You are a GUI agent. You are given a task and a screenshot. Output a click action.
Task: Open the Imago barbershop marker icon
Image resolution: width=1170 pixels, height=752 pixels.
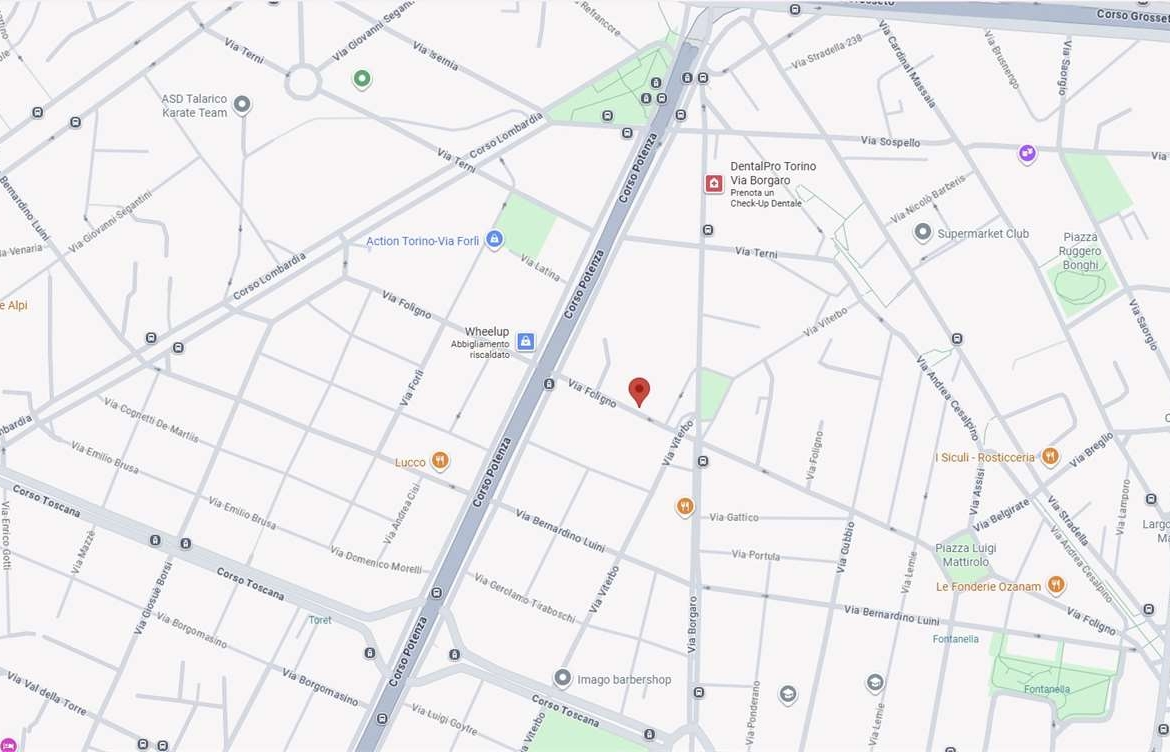[563, 678]
